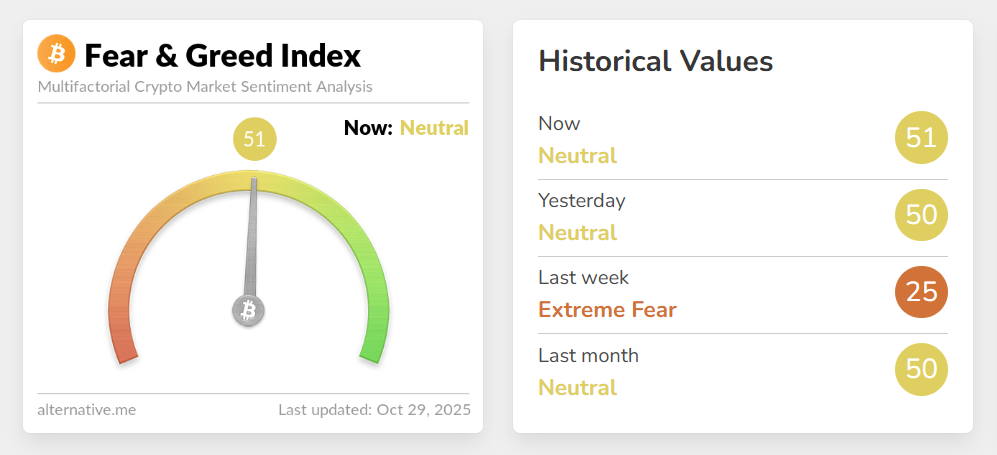Image resolution: width=997 pixels, height=455 pixels.
Task: Click the Extreme Fear label under Last week
Action: pos(607,310)
